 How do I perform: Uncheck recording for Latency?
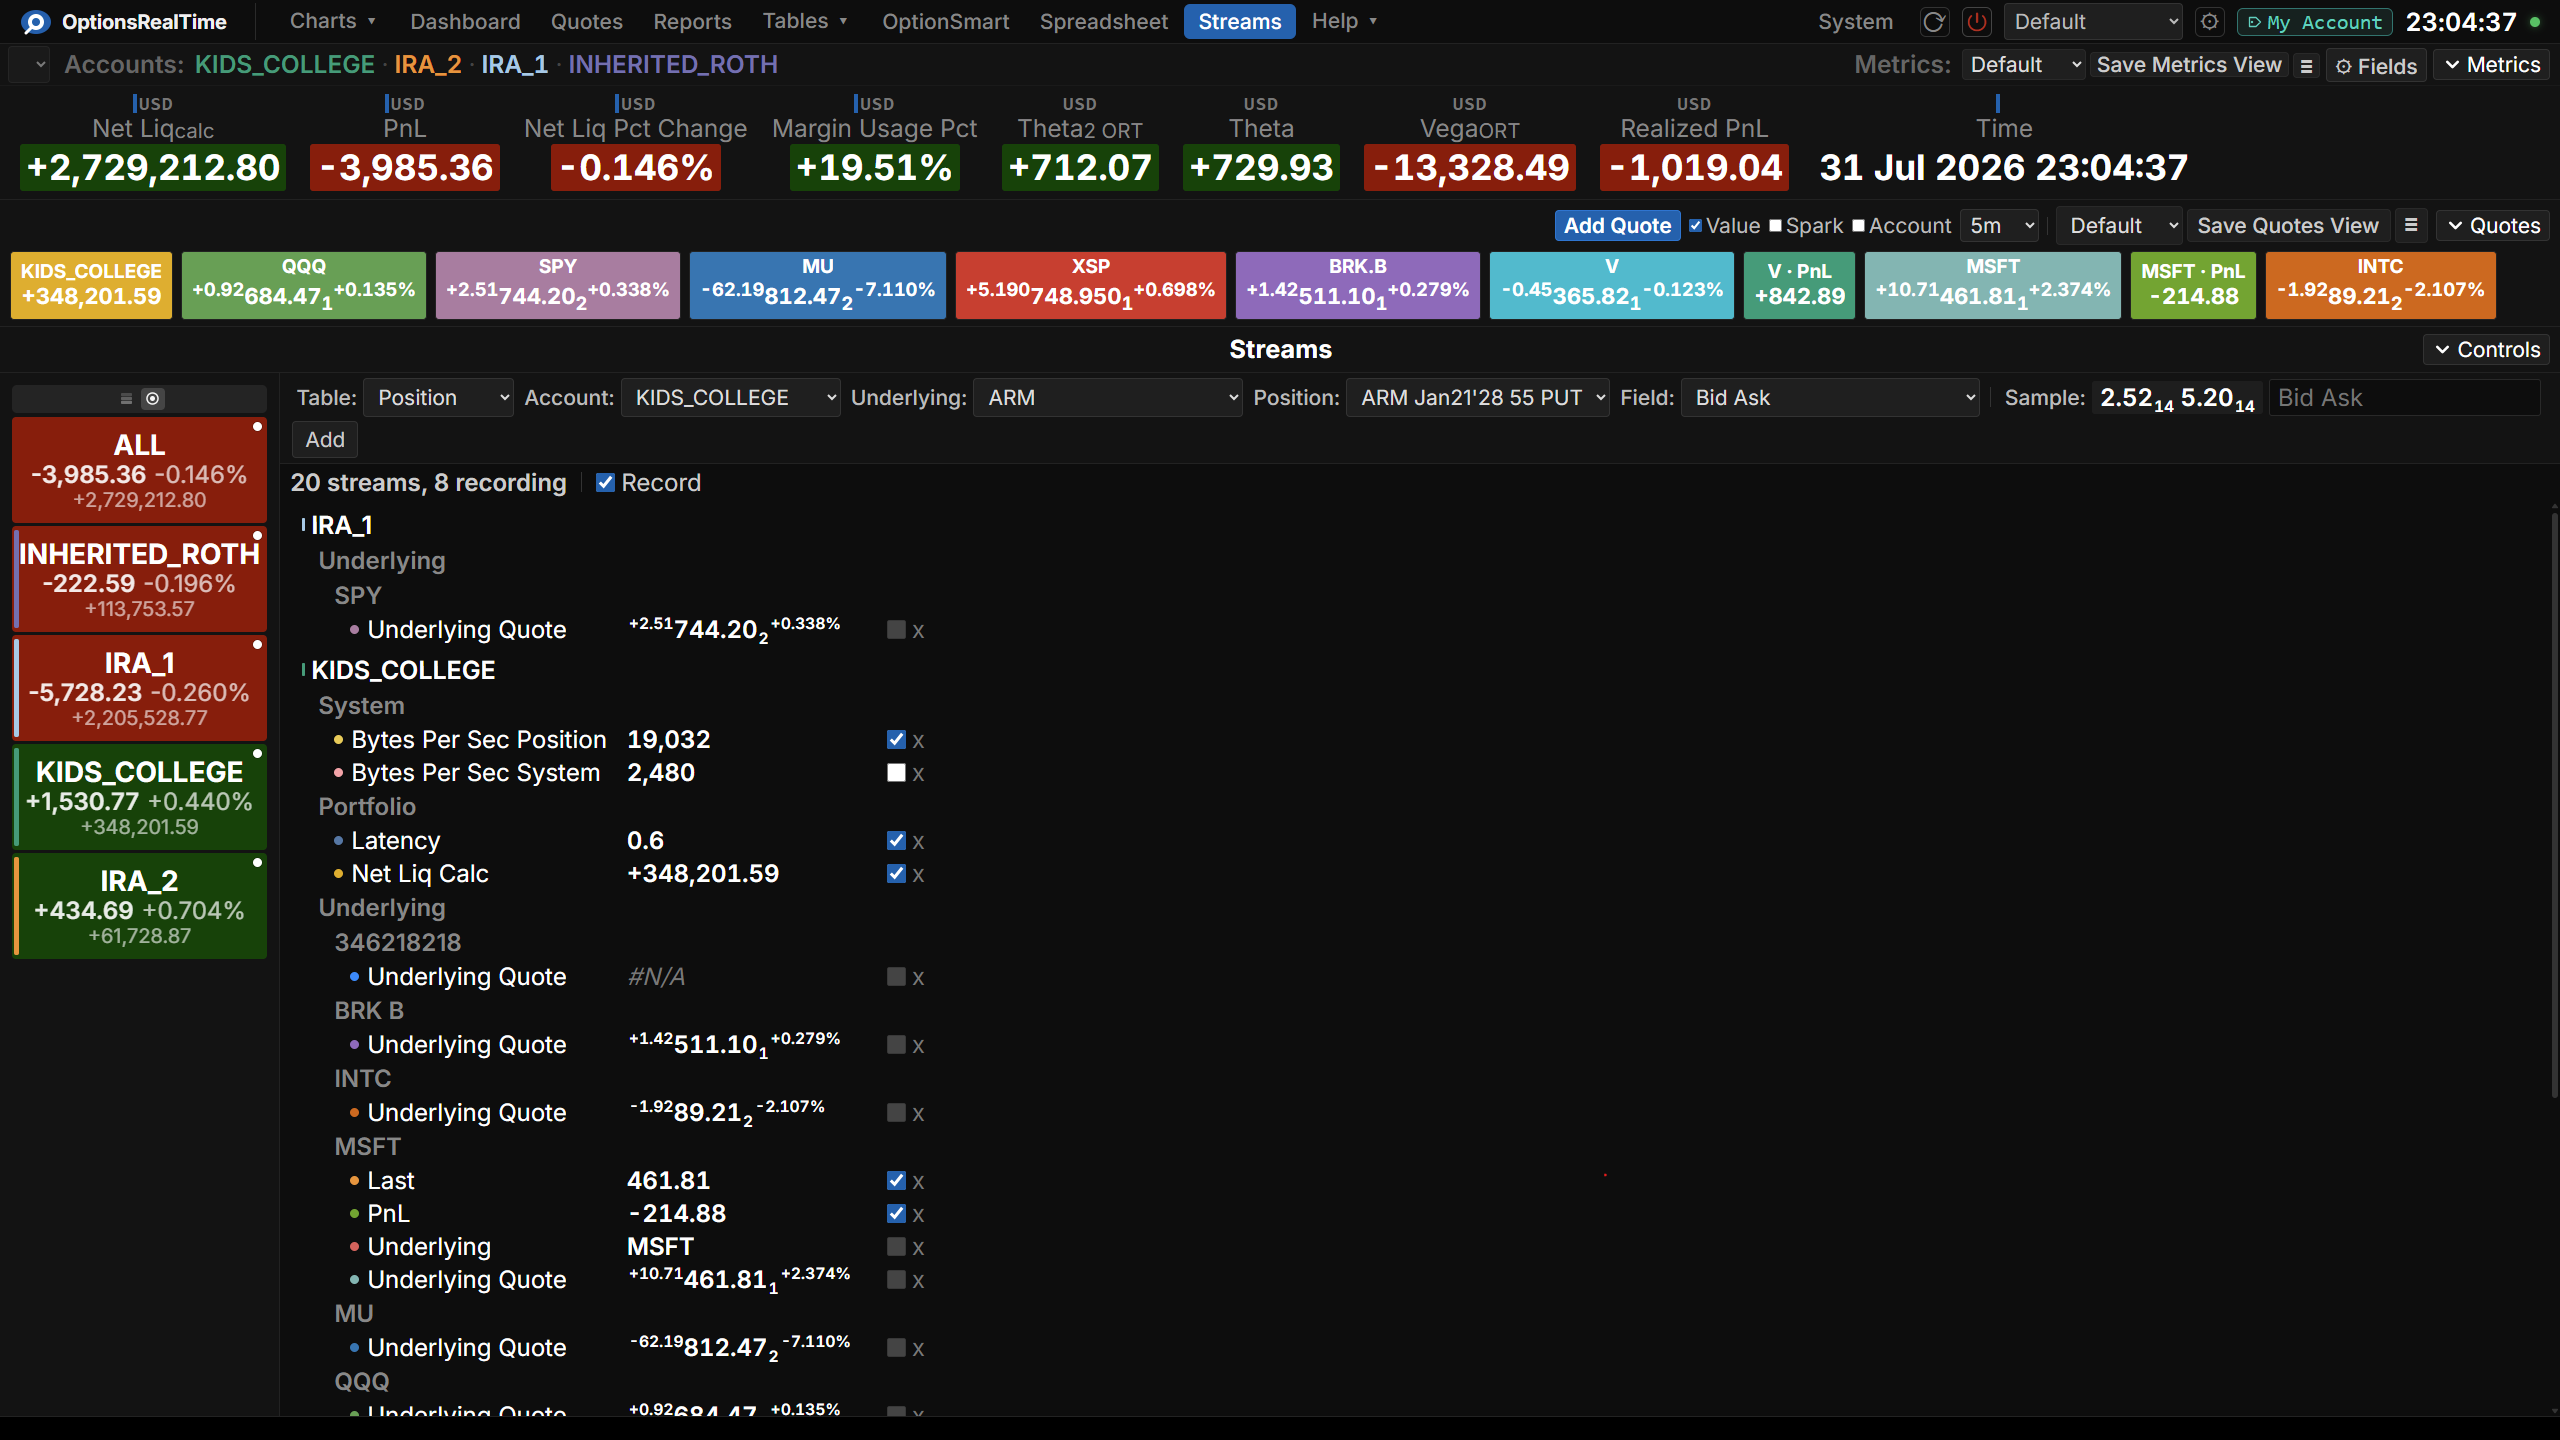coord(896,841)
